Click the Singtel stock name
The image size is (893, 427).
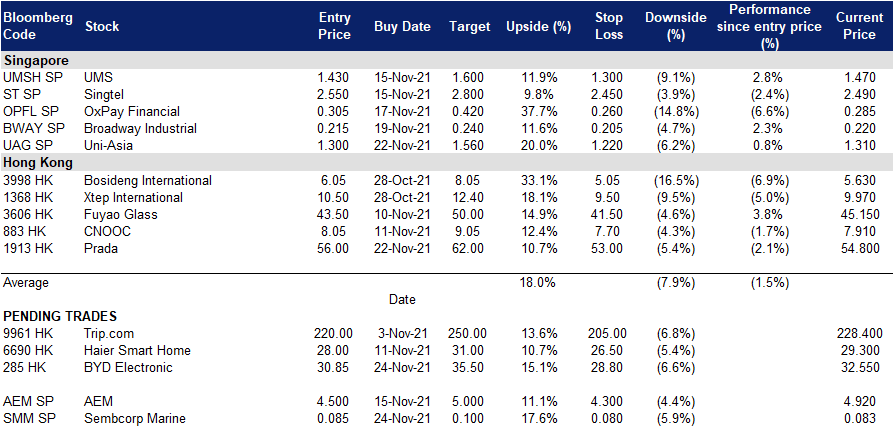click(104, 95)
